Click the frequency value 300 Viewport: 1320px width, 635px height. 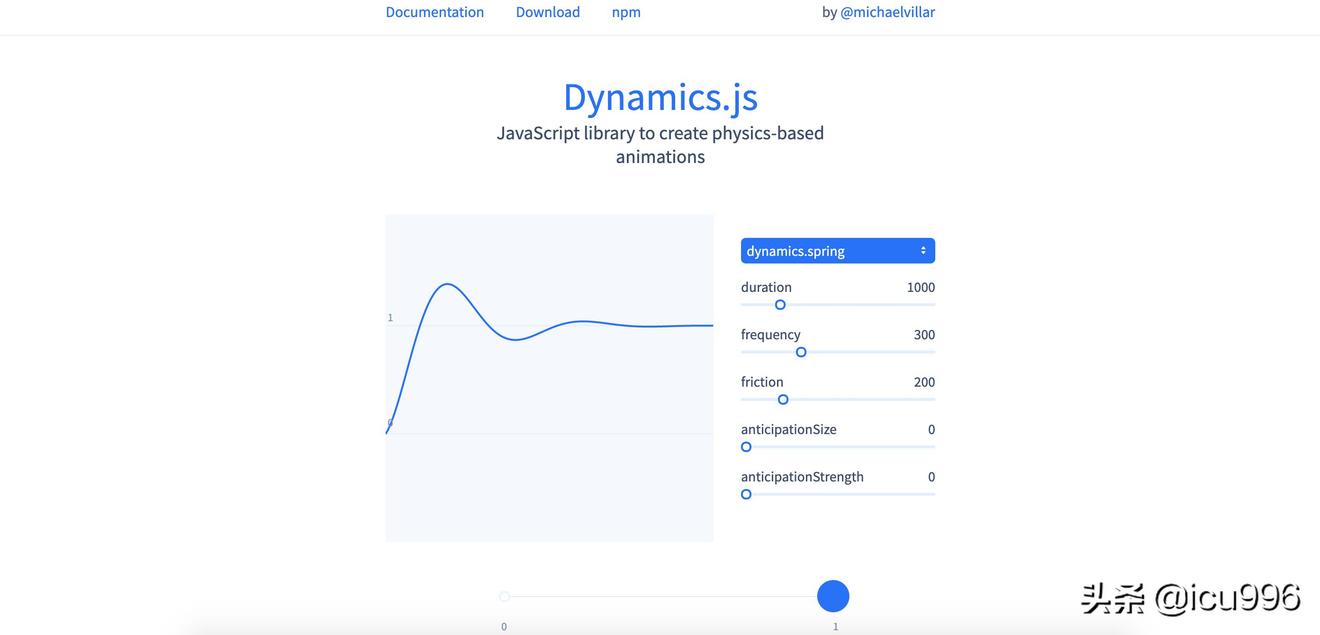click(x=924, y=335)
